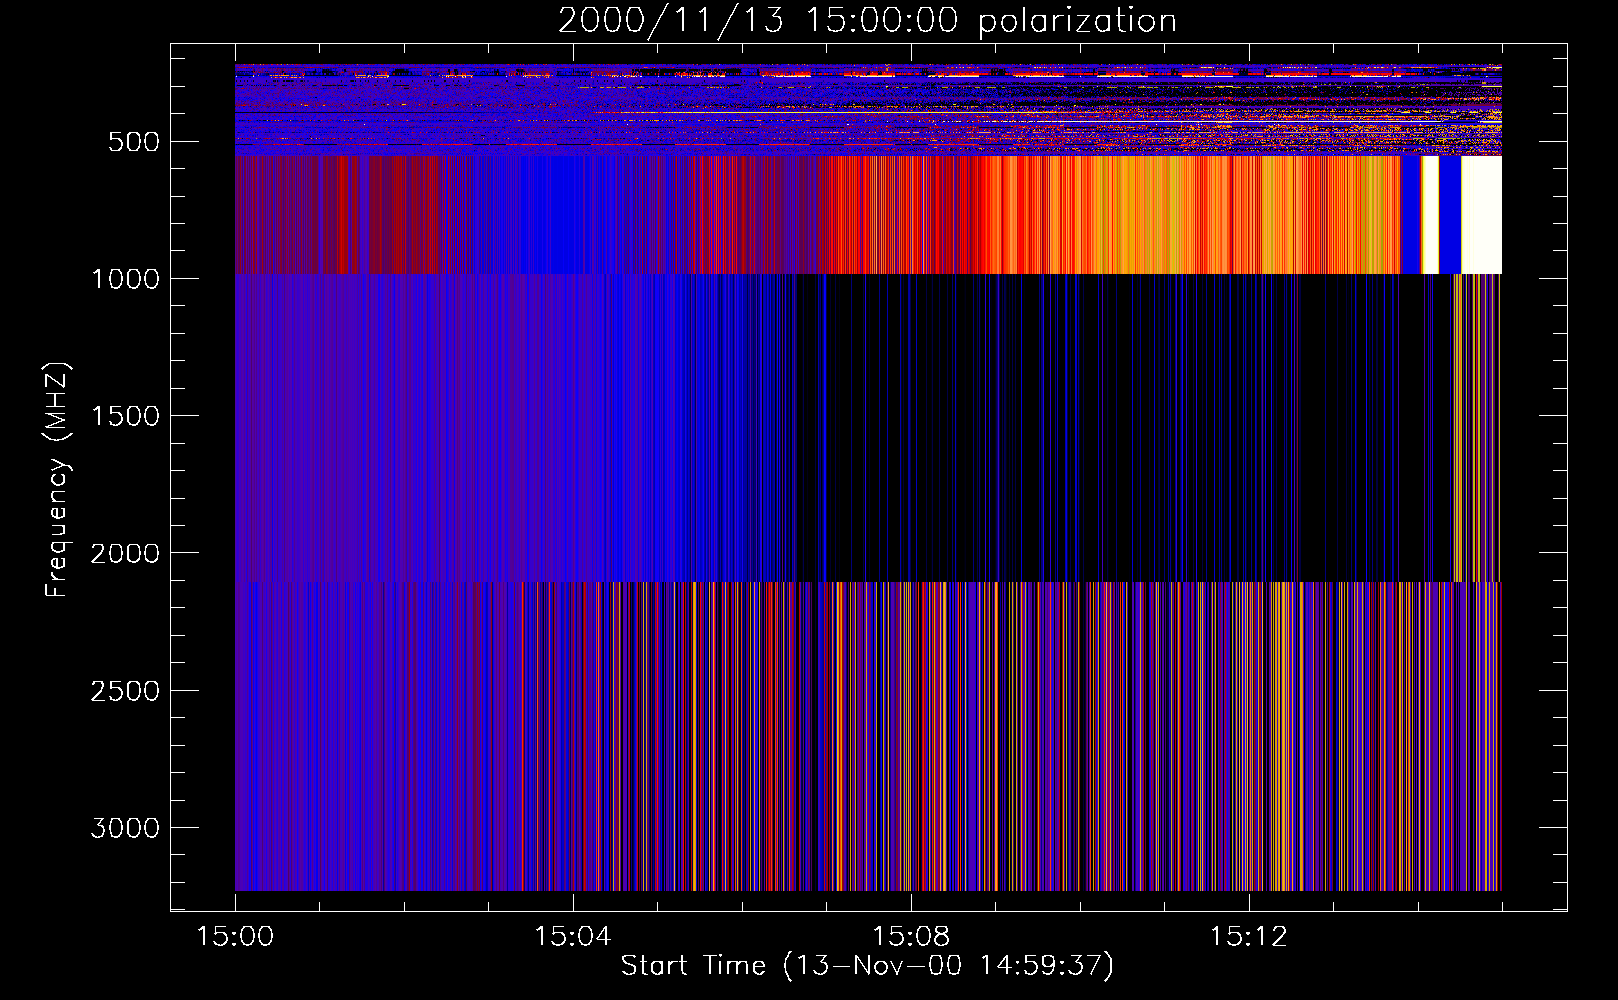Click the 'Start Time (13-Nov-00 14:59:37)' label
The width and height of the screenshot is (1618, 1000).
pos(867,966)
